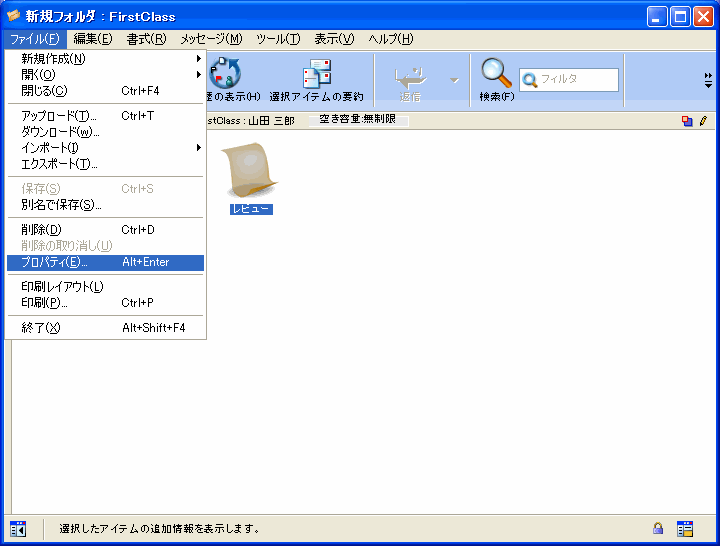Click the overlapping squares icon in info bar

[x=687, y=121]
